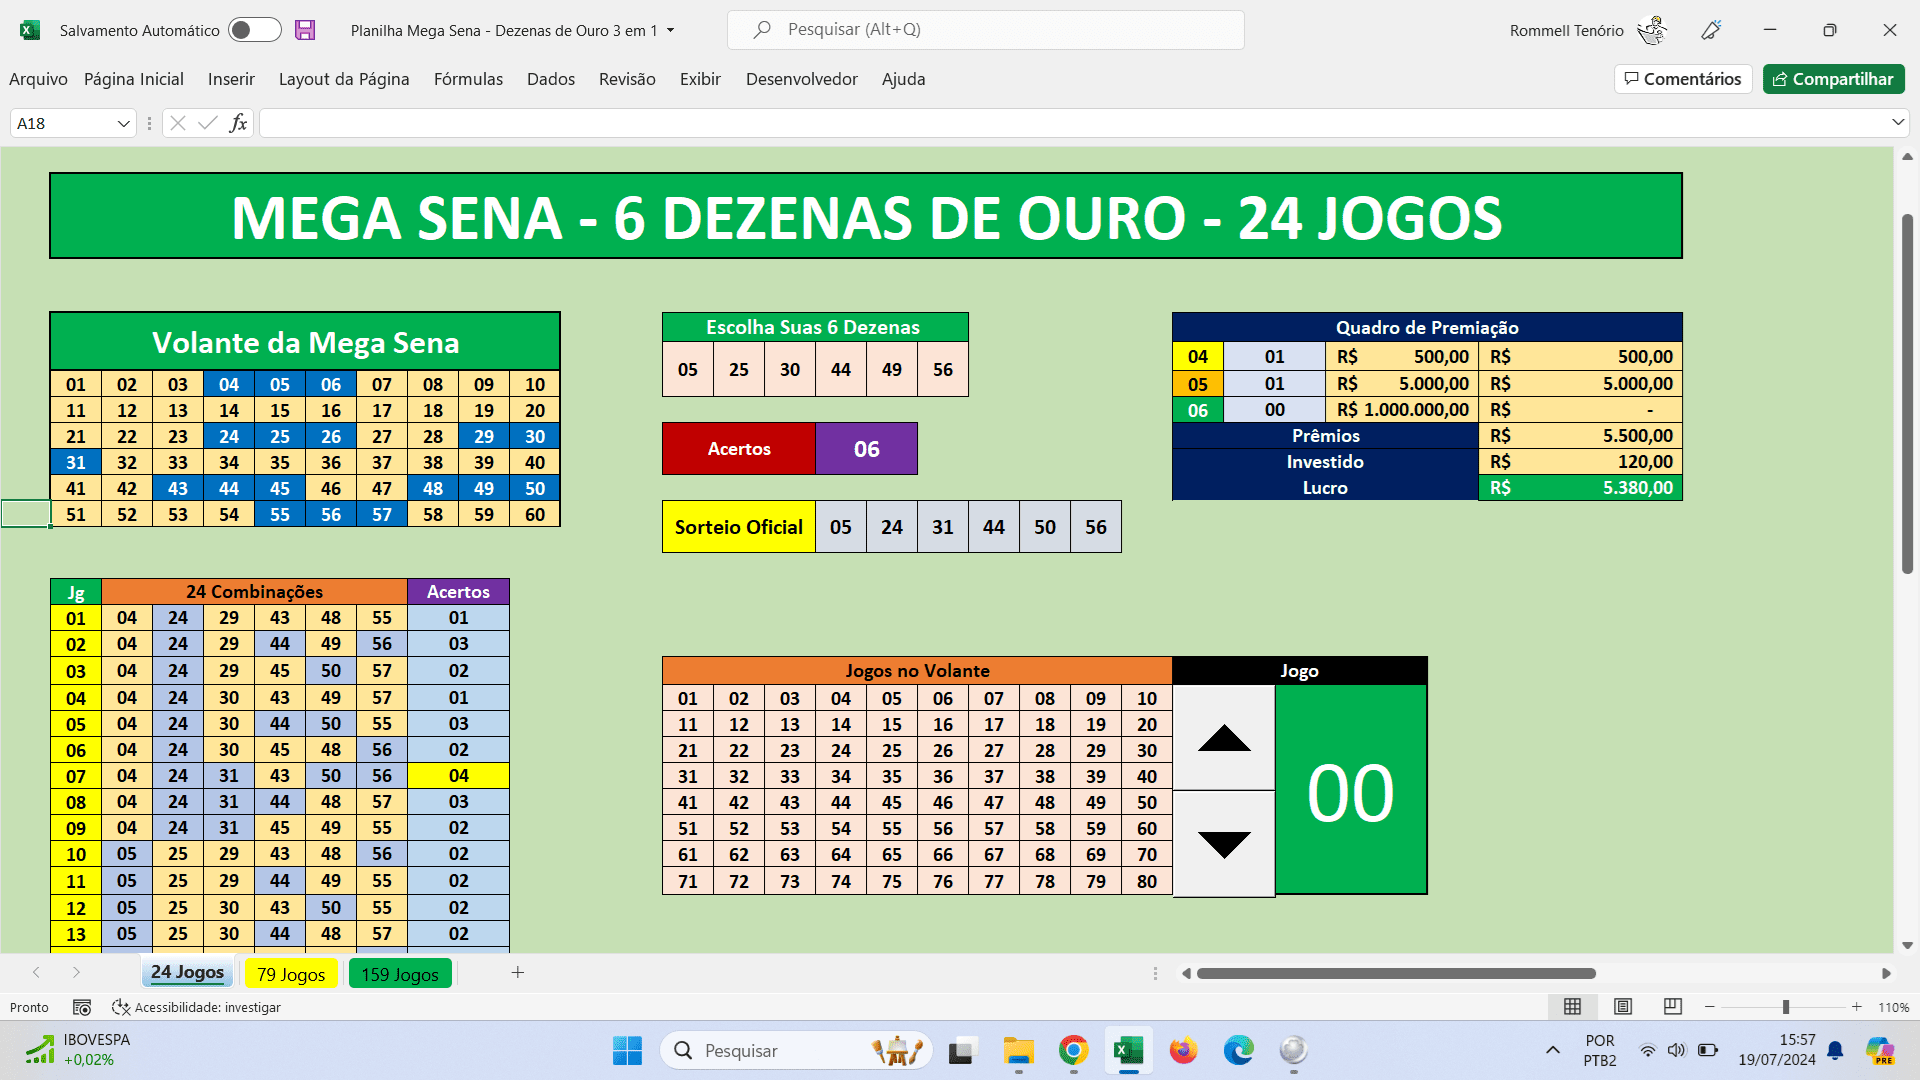This screenshot has height=1080, width=1920.
Task: Click previous sheet navigation arrow
Action: coord(36,972)
